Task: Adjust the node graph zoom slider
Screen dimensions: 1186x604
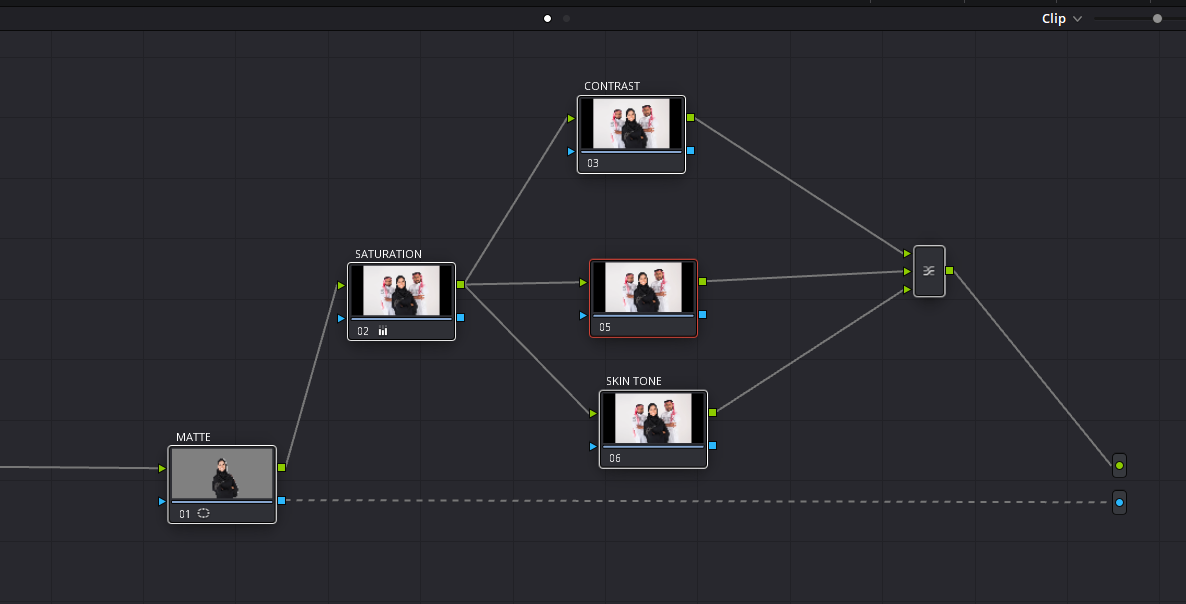Action: click(x=1157, y=18)
